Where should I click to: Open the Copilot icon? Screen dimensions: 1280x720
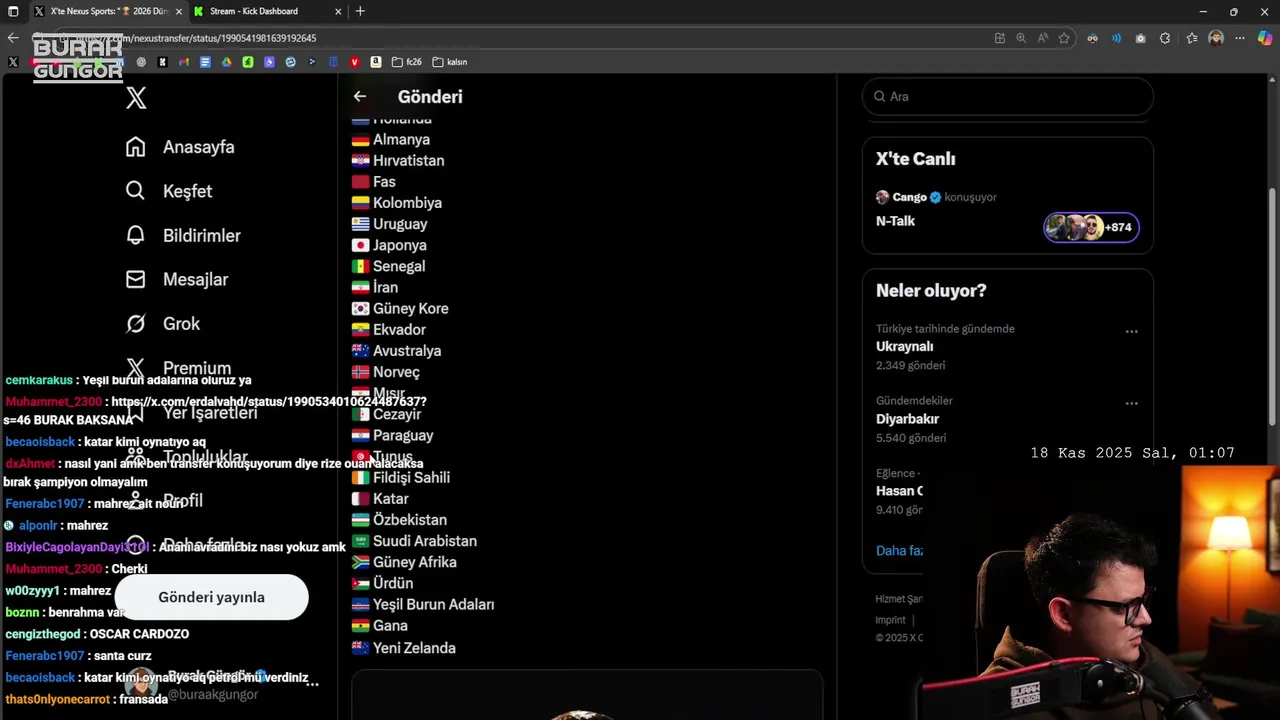pyautogui.click(x=1265, y=38)
